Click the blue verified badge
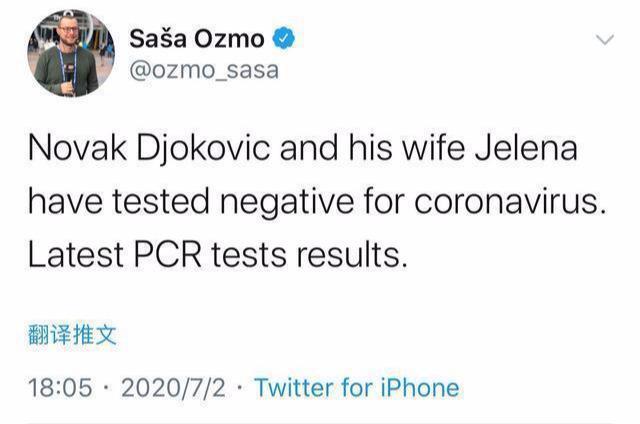 [285, 39]
